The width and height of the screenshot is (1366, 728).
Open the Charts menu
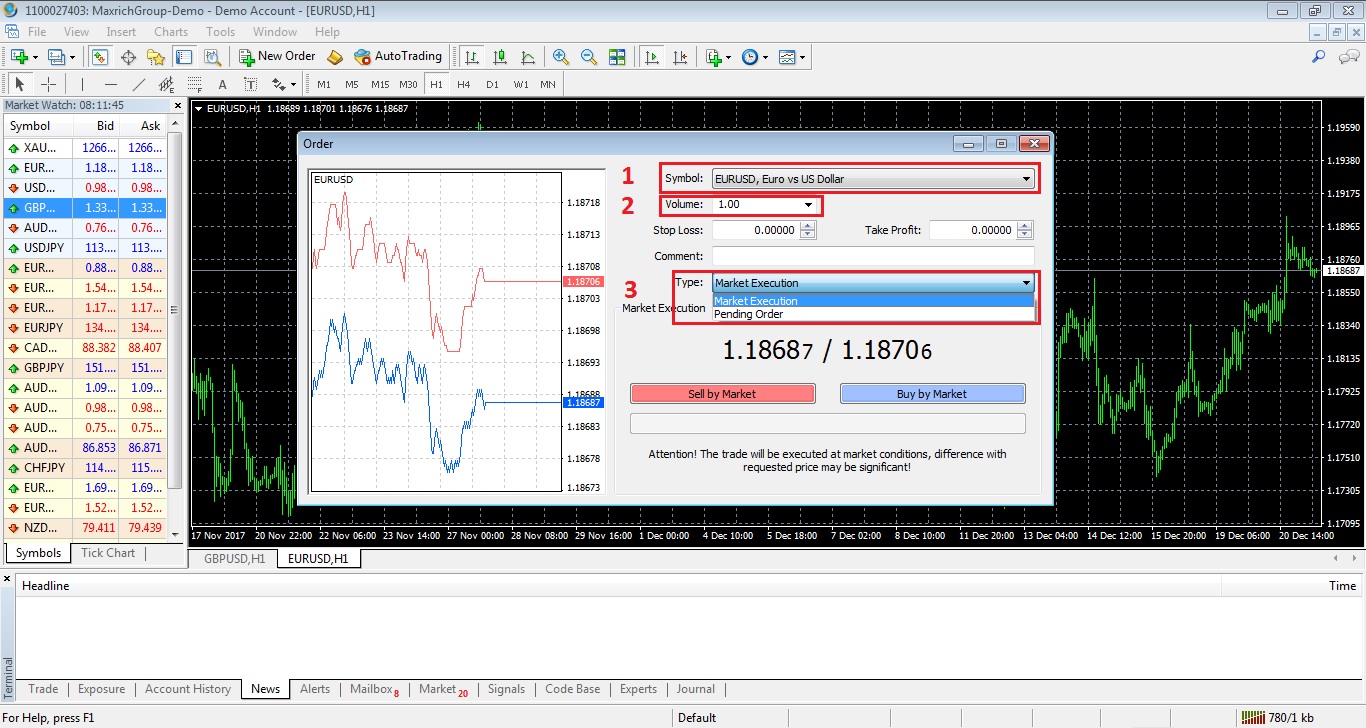(x=171, y=32)
